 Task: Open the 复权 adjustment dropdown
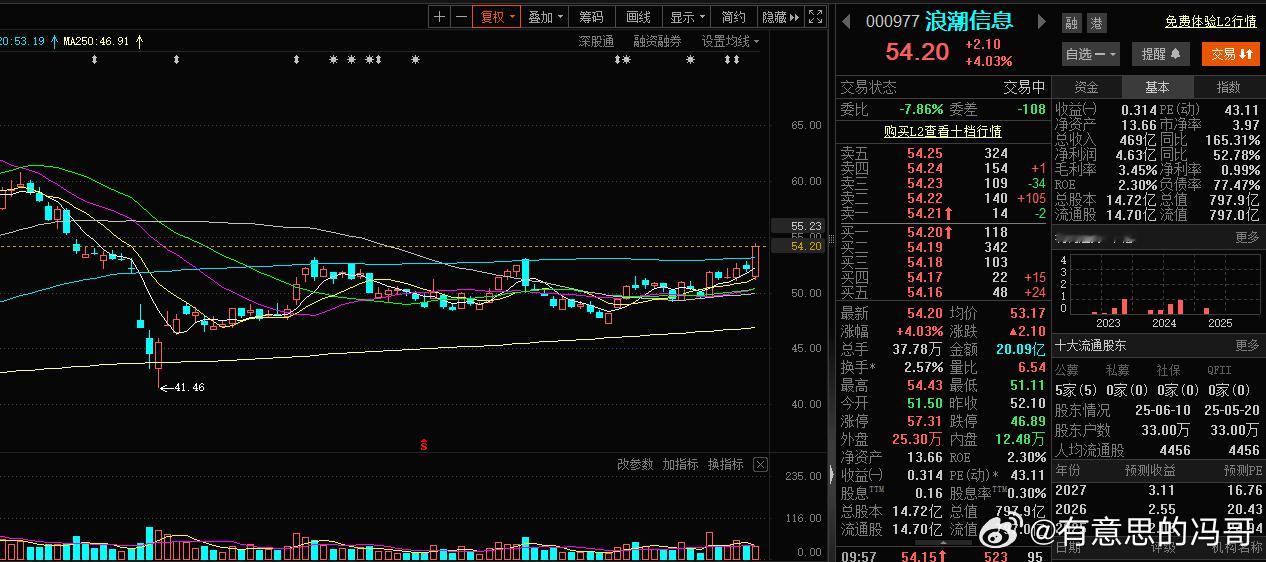497,17
